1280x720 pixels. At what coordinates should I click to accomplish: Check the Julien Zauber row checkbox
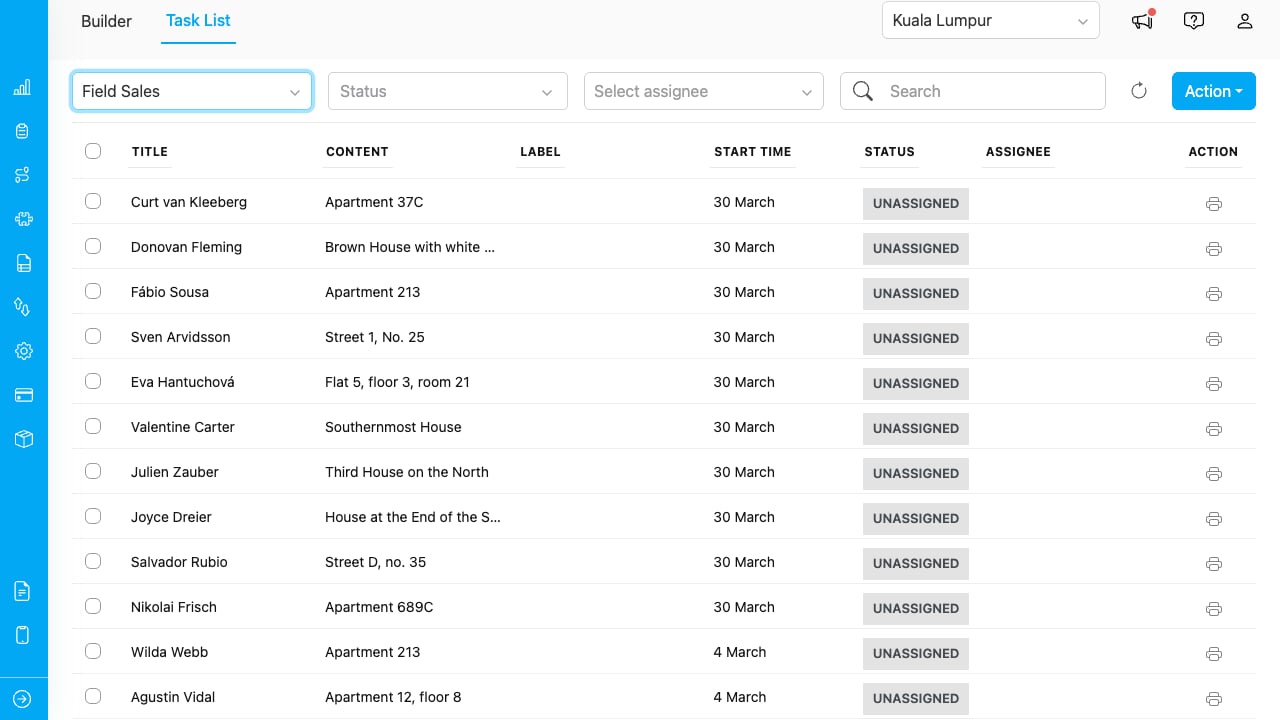coord(93,471)
